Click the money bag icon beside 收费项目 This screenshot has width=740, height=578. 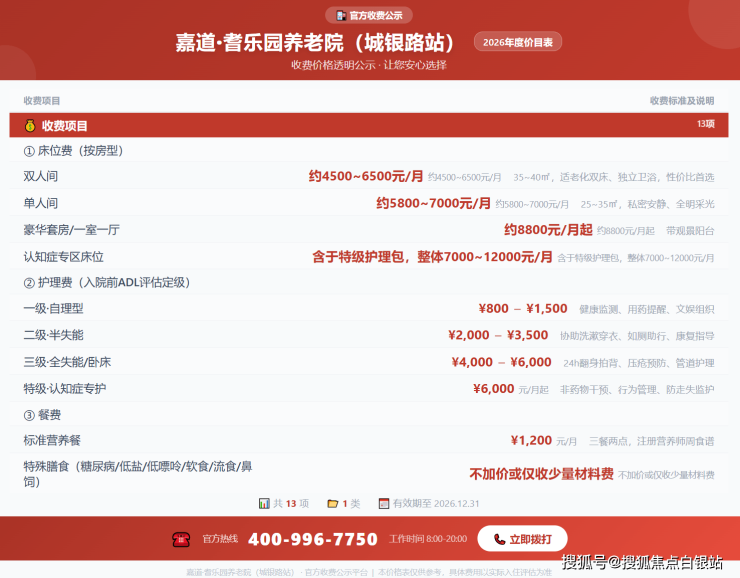click(x=30, y=126)
